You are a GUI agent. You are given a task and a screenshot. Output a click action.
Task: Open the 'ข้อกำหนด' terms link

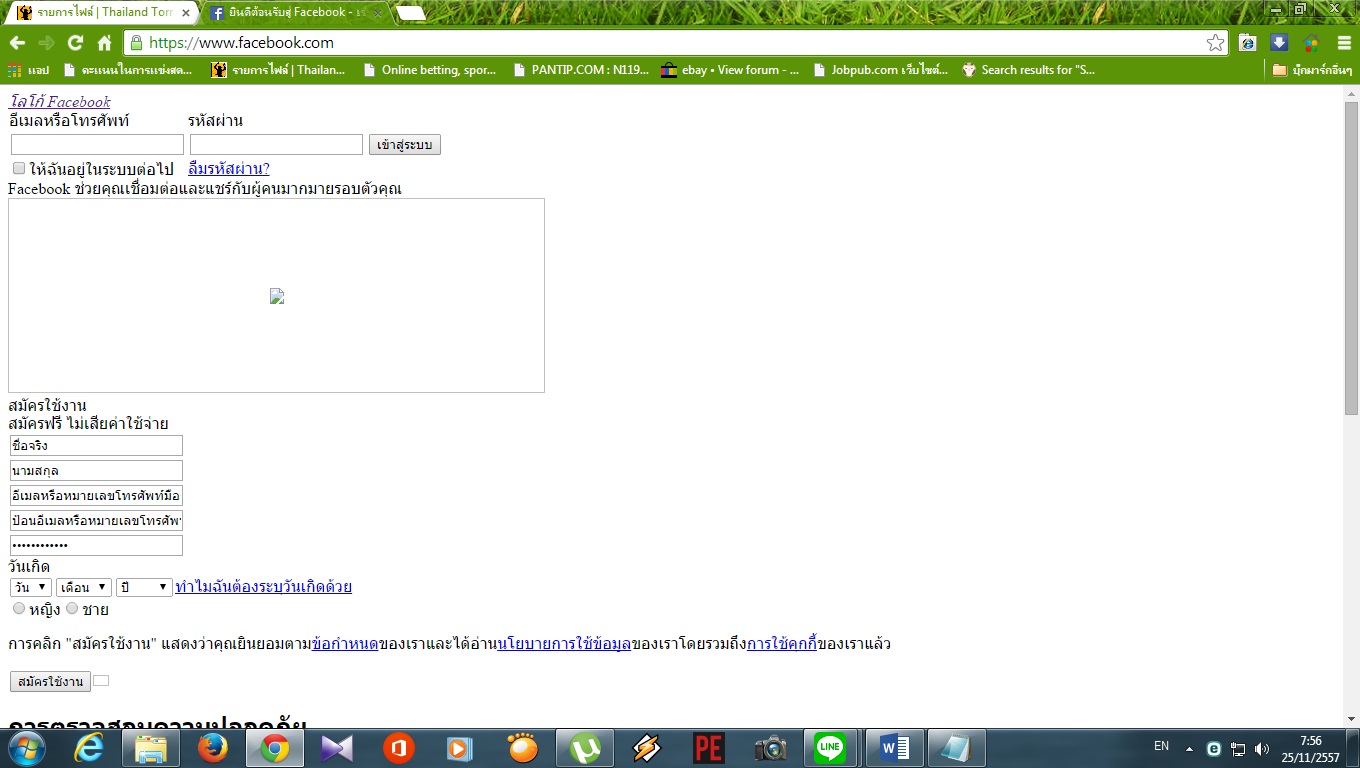pos(344,644)
